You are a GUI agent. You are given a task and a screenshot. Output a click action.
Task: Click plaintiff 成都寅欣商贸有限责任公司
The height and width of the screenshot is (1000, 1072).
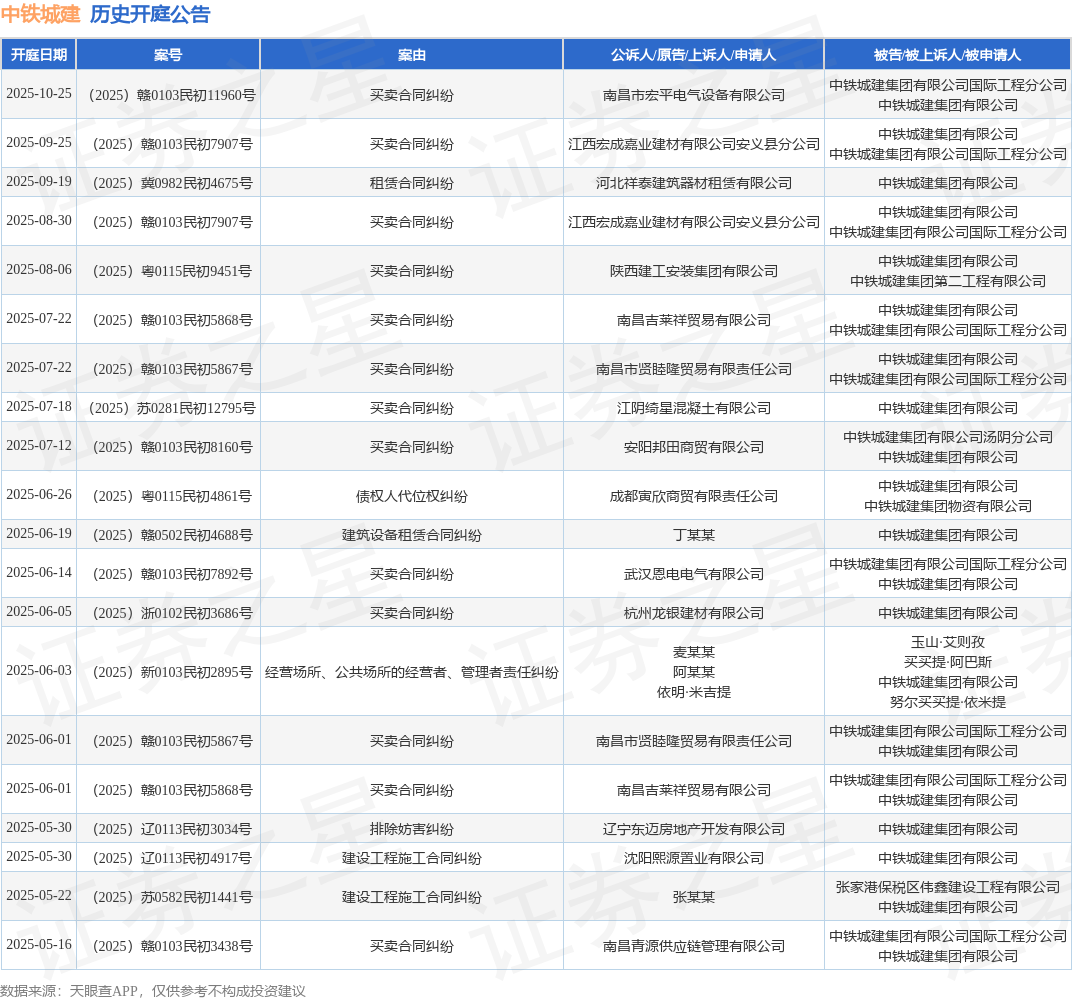[x=693, y=496]
